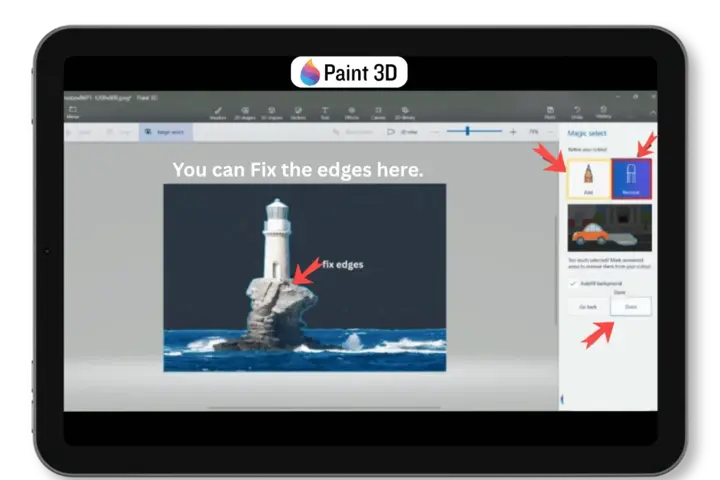The height and width of the screenshot is (480, 720).
Task: Select the Brushes tool
Action: 218,112
